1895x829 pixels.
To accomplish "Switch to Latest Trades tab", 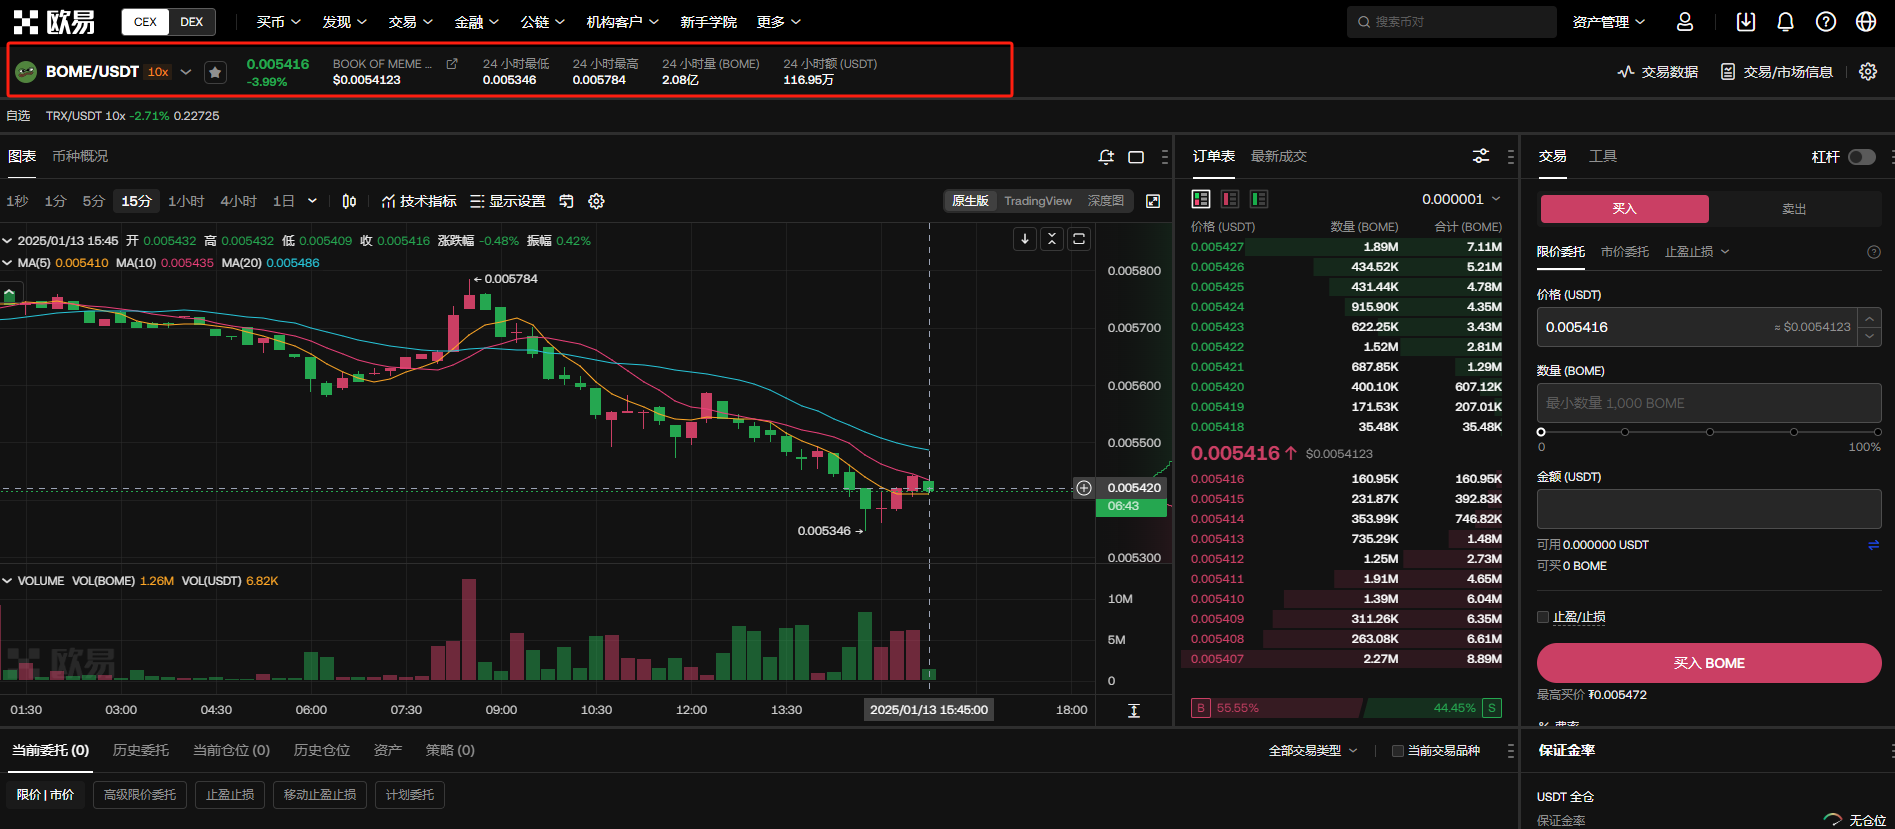I will click(x=1279, y=157).
